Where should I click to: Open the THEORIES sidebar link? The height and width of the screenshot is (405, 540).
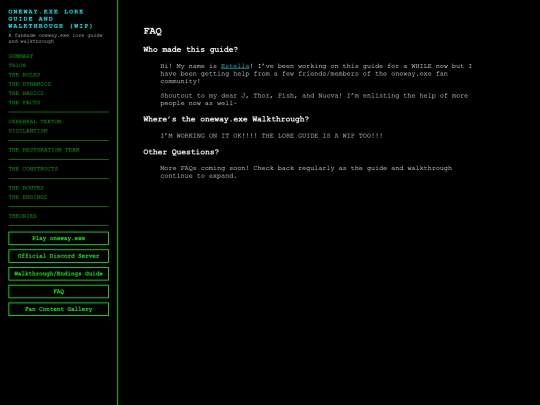click(x=22, y=216)
